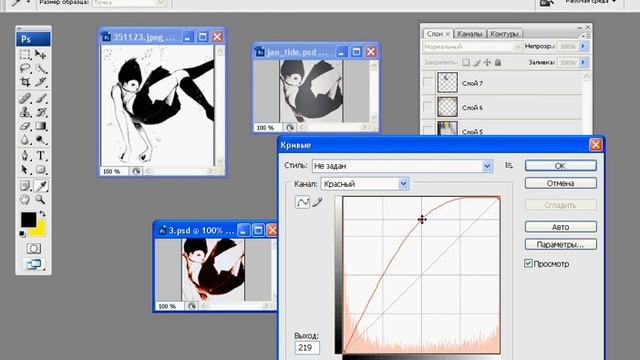
Task: Click the foreground black color swatch
Action: coord(28,220)
